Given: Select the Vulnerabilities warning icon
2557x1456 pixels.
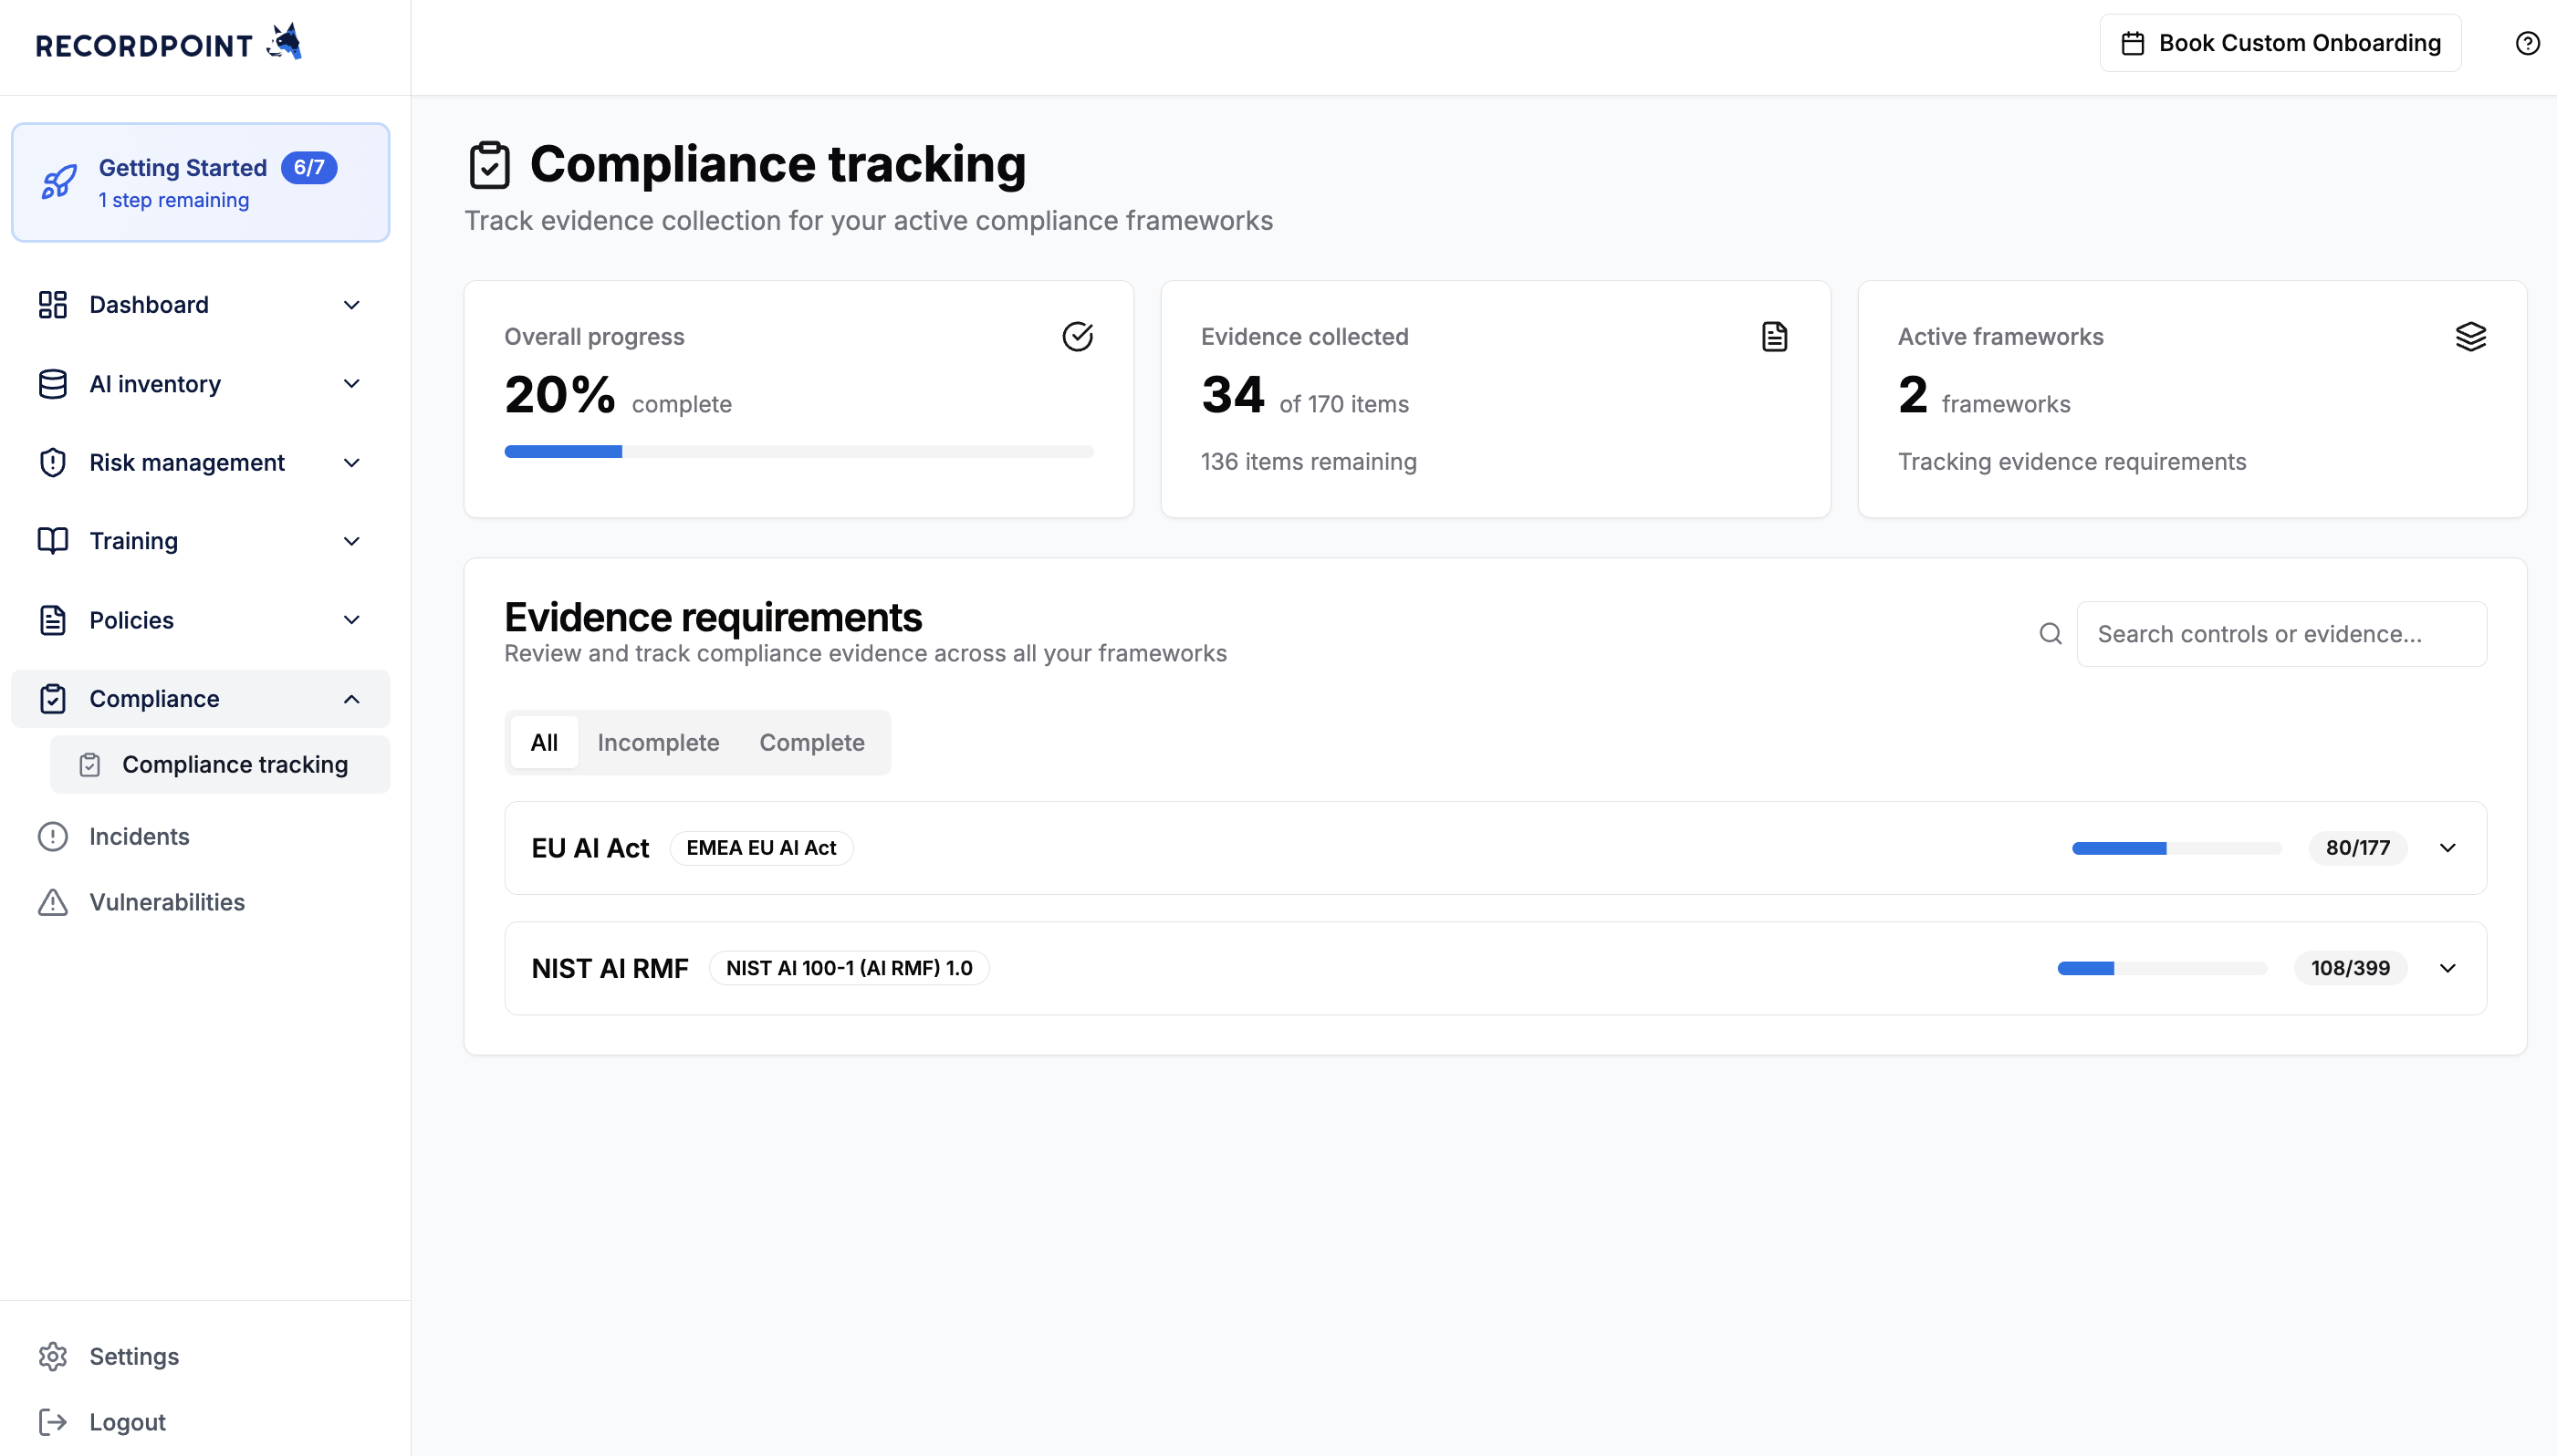Looking at the screenshot, I should pyautogui.click(x=52, y=901).
